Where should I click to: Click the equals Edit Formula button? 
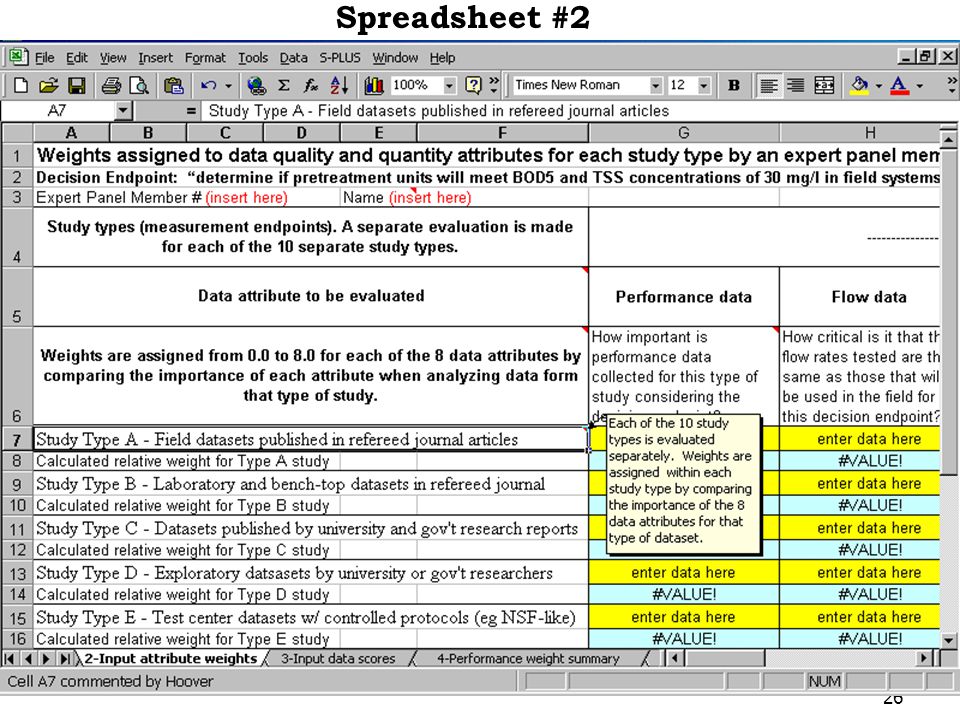tap(191, 111)
